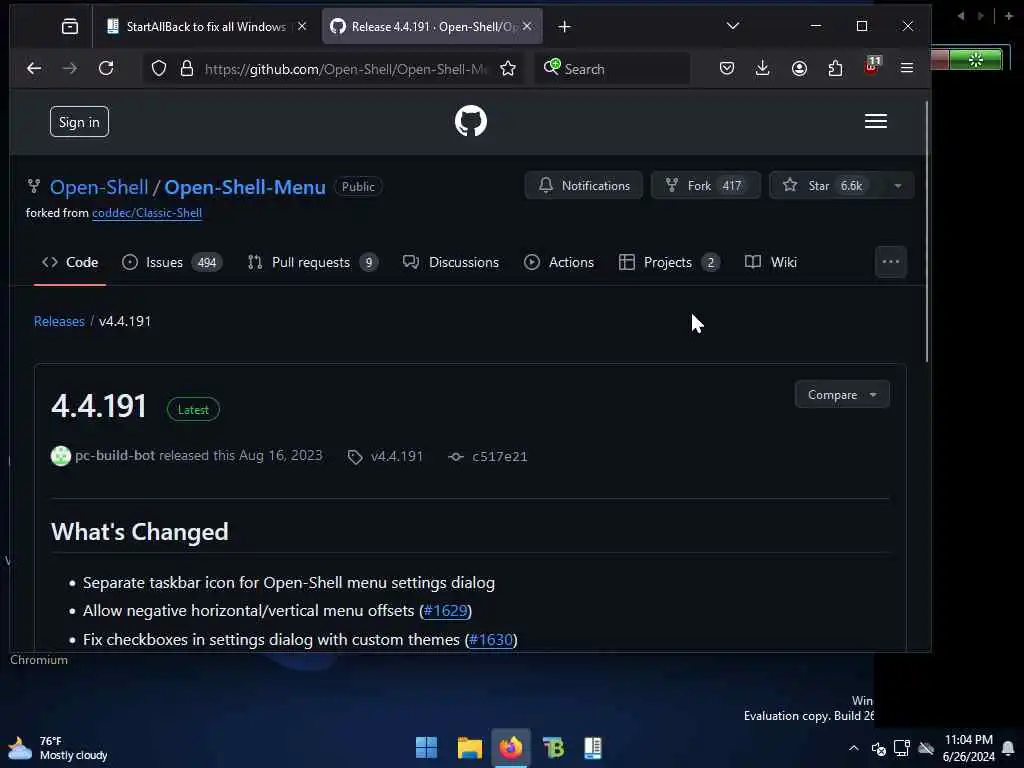List all tabs dropdown arrow
Viewport: 1024px width, 768px height.
(733, 26)
